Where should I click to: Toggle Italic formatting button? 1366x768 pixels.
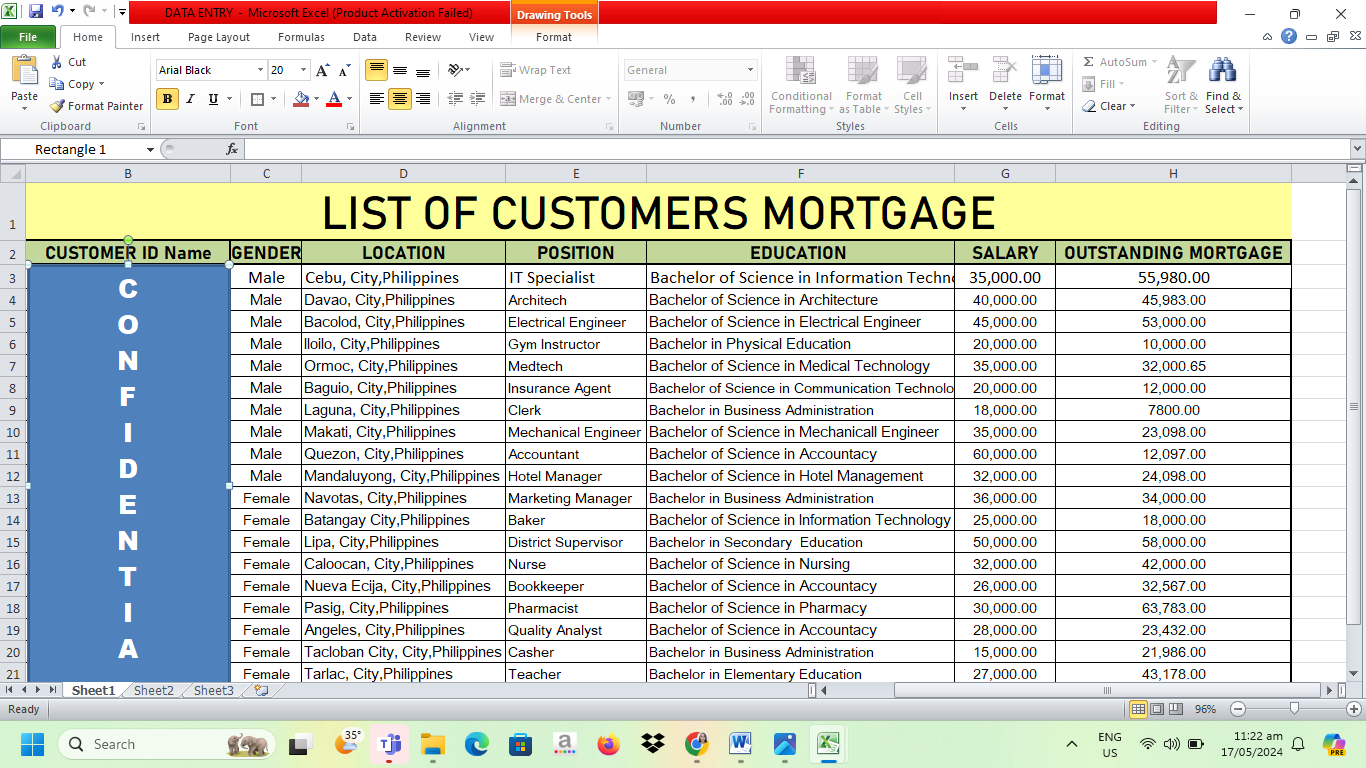click(x=190, y=99)
